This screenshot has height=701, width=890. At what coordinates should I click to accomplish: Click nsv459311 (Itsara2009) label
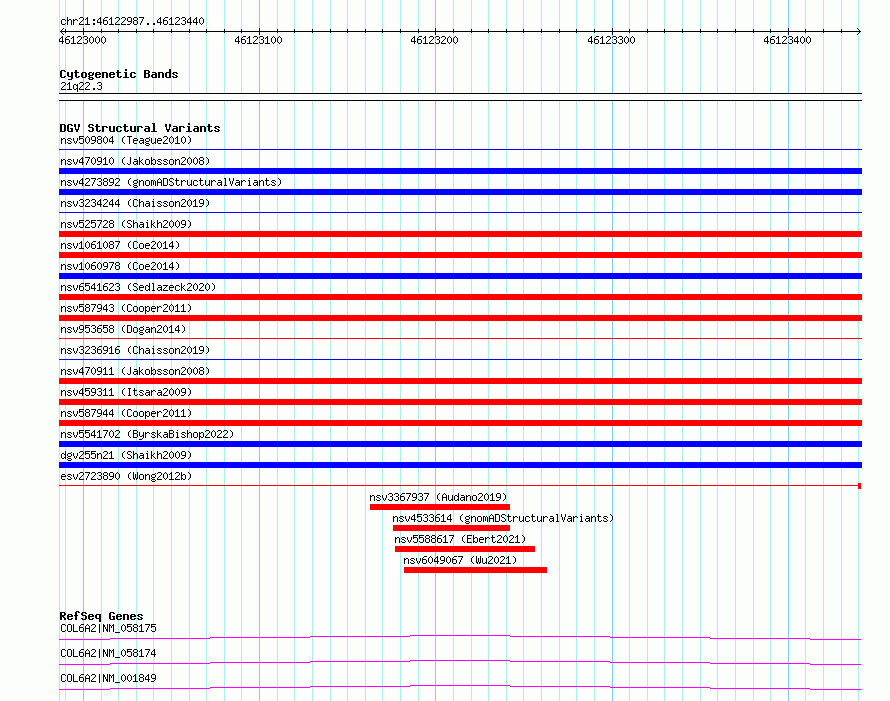coord(126,392)
